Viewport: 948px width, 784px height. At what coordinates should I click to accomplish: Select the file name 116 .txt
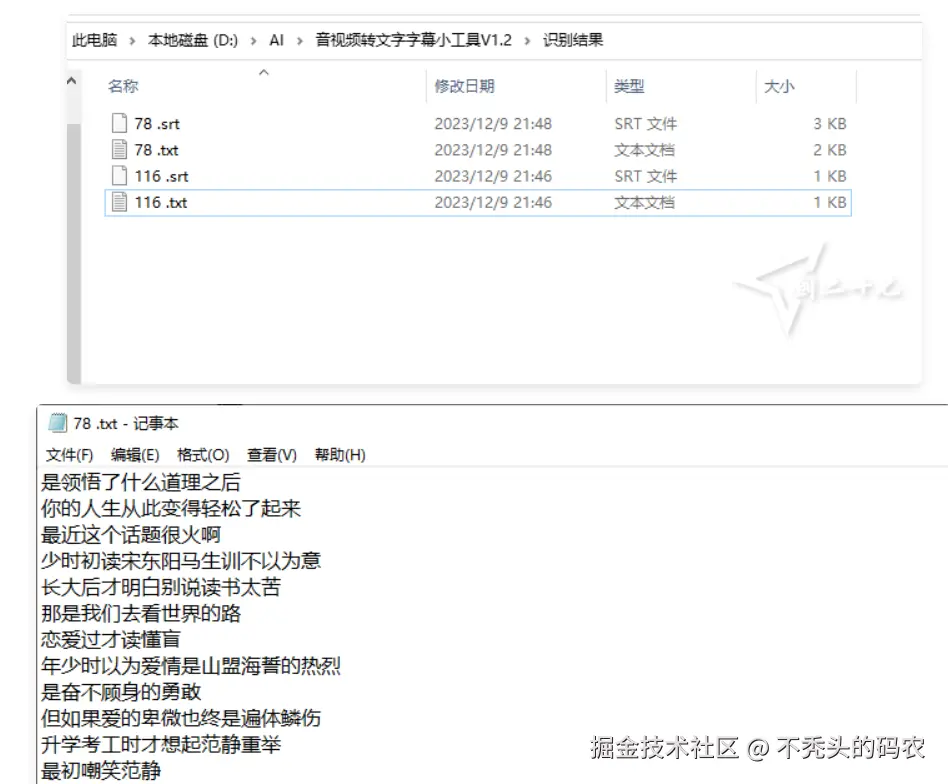pos(161,202)
